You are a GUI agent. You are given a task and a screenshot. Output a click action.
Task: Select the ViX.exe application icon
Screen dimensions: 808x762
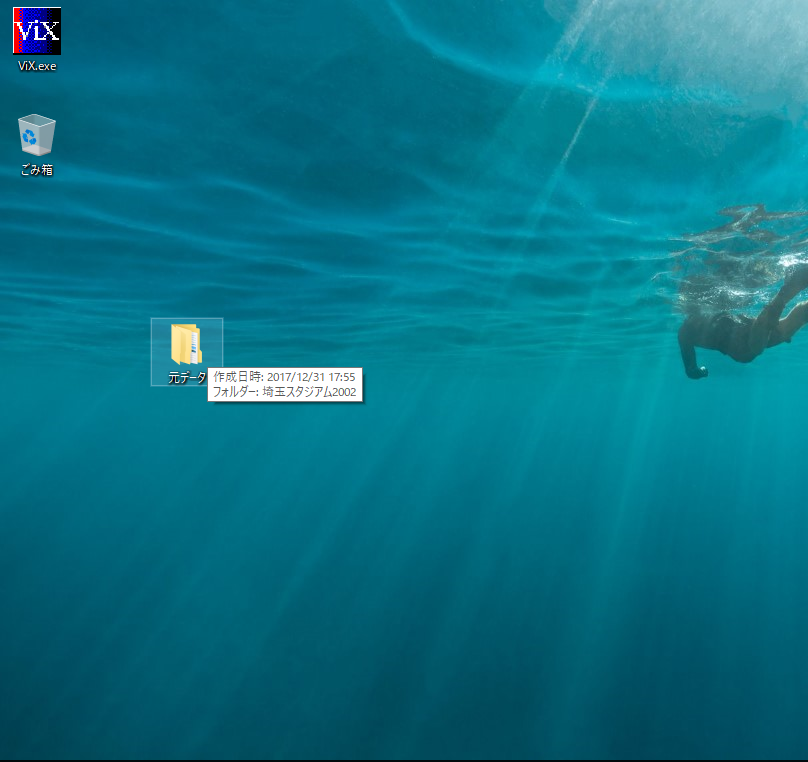pos(37,31)
